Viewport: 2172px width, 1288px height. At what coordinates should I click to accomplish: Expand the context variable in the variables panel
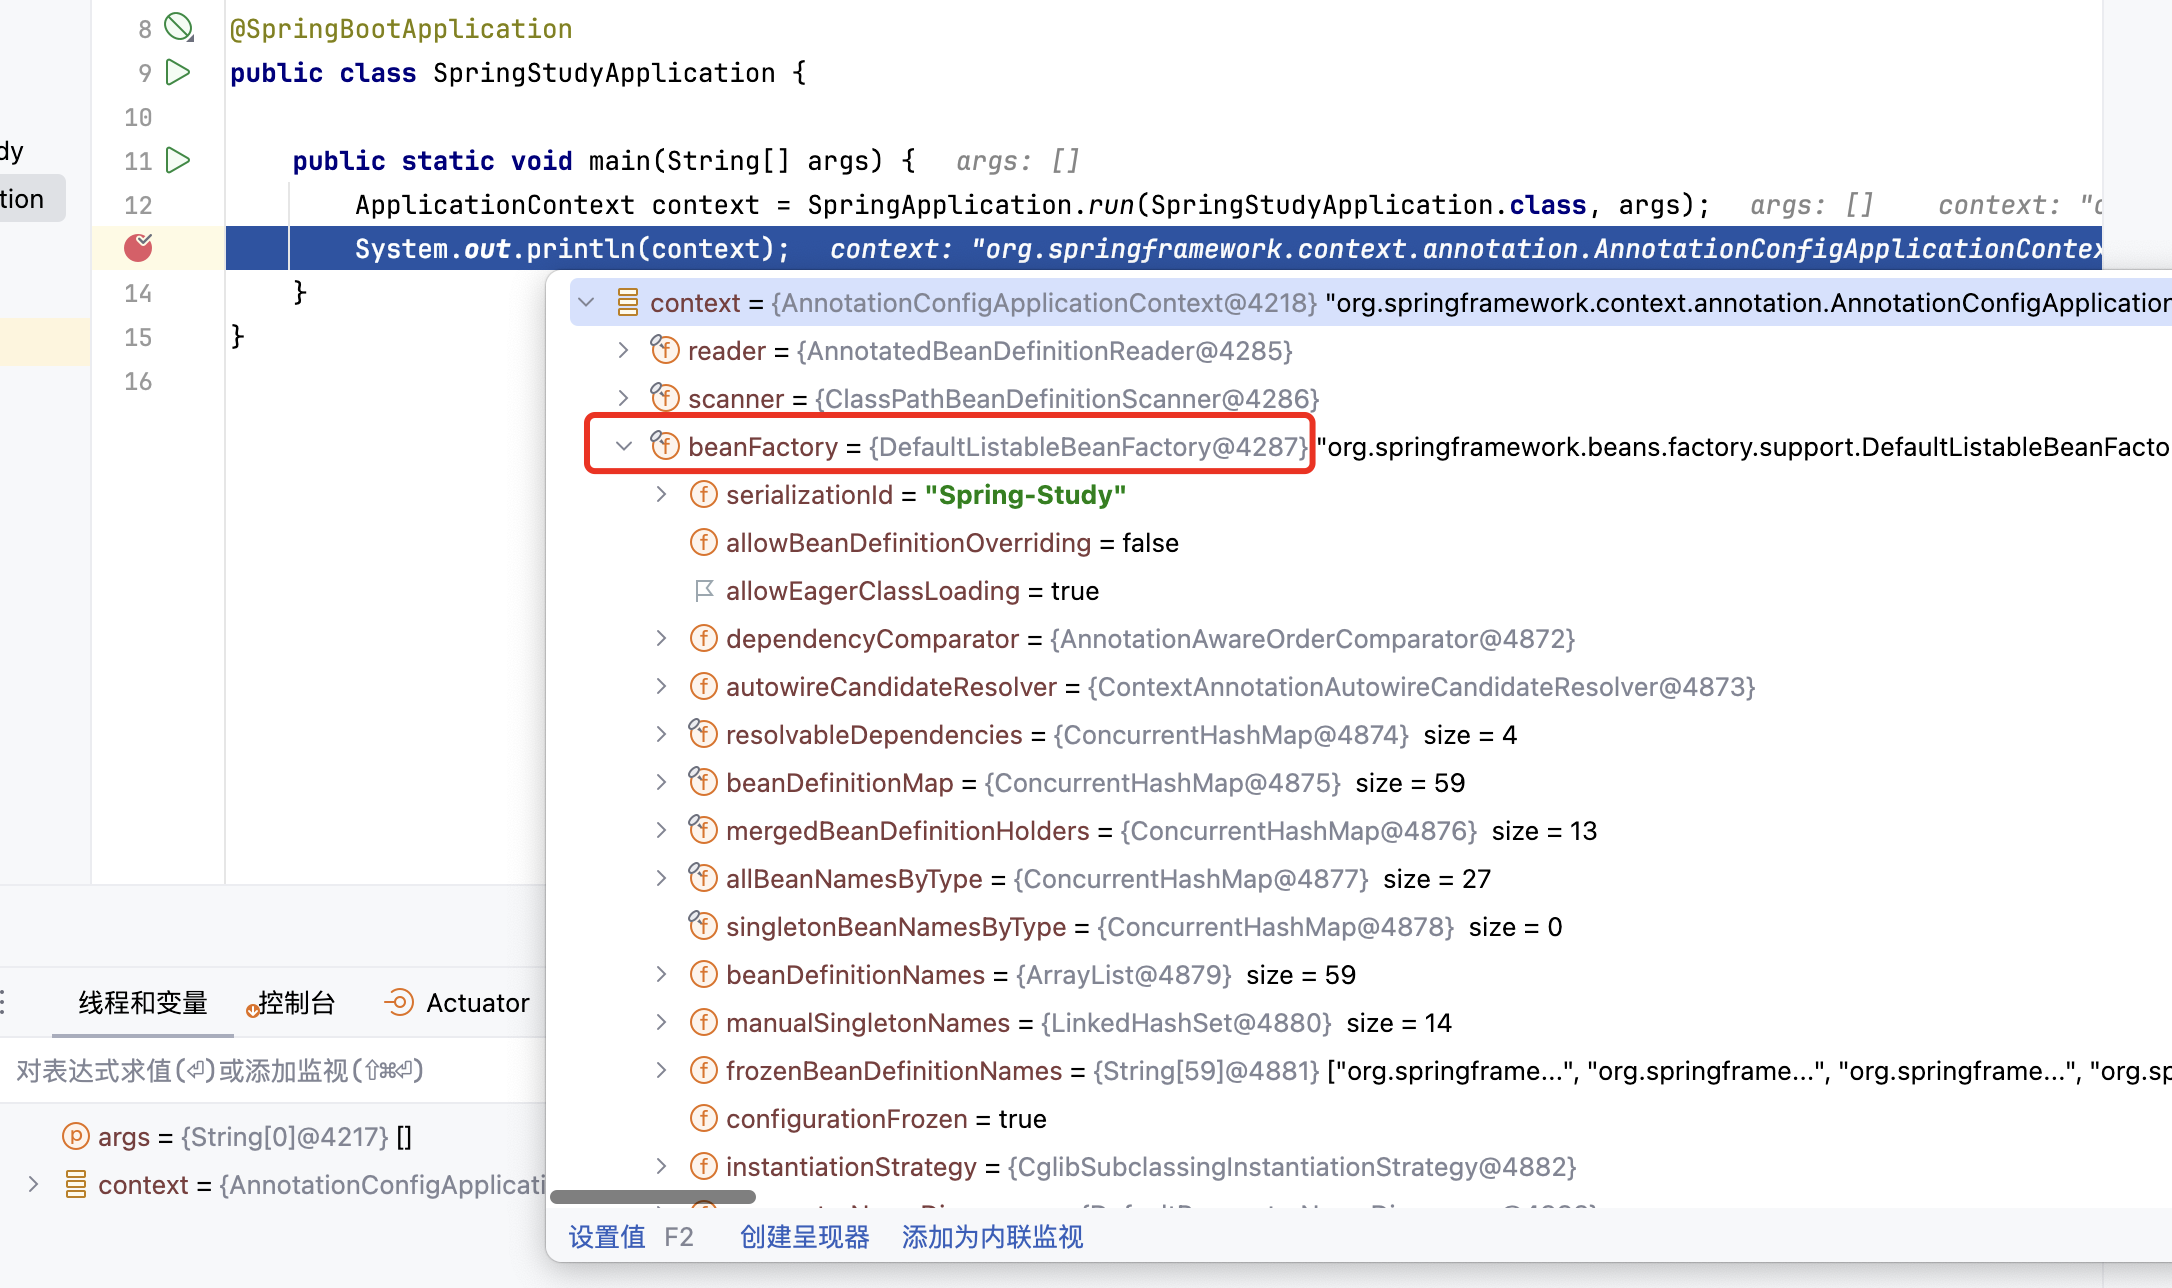point(34,1184)
